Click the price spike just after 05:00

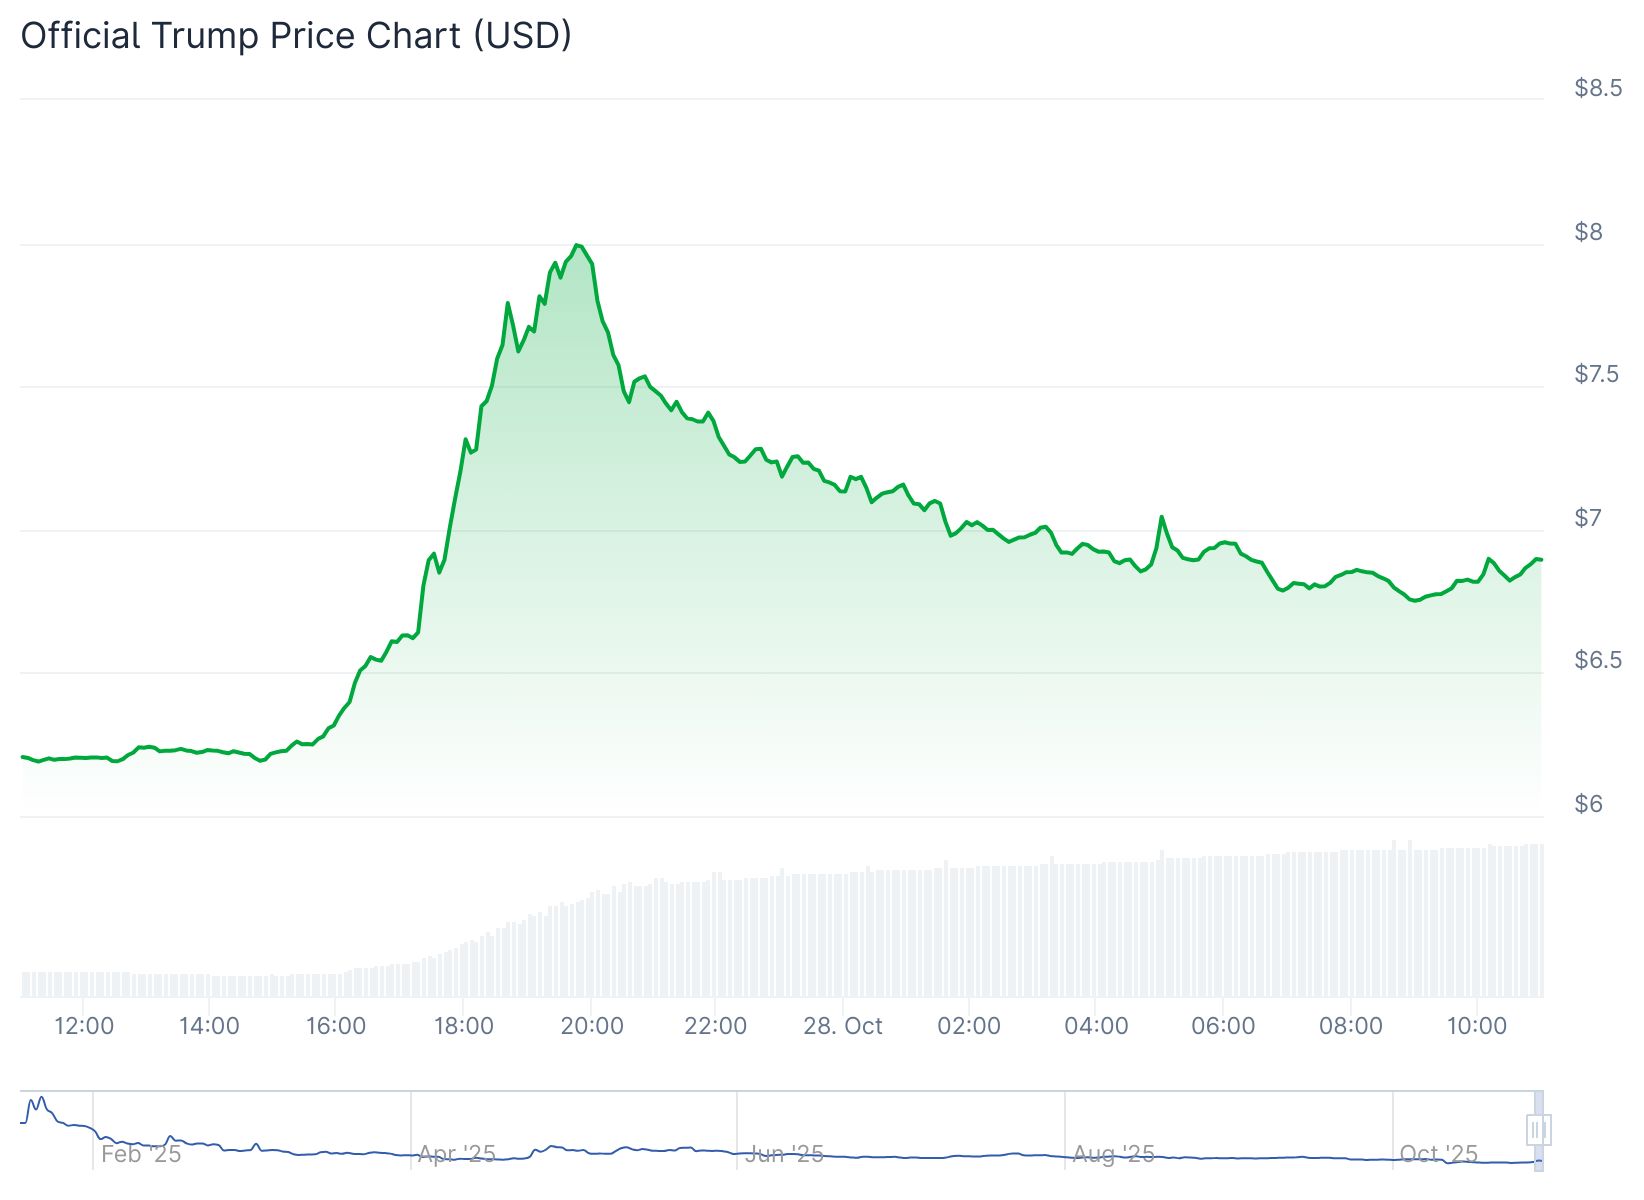pos(1161,517)
